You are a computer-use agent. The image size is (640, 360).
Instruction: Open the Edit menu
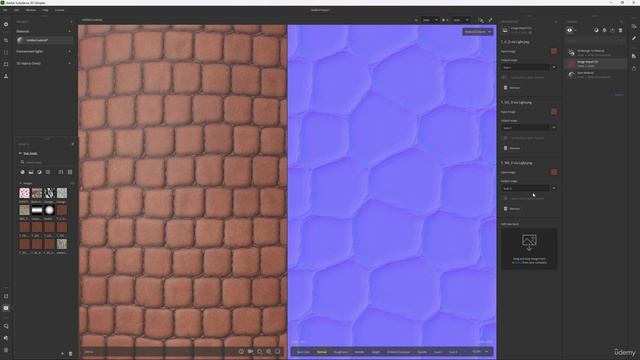pyautogui.click(x=17, y=10)
